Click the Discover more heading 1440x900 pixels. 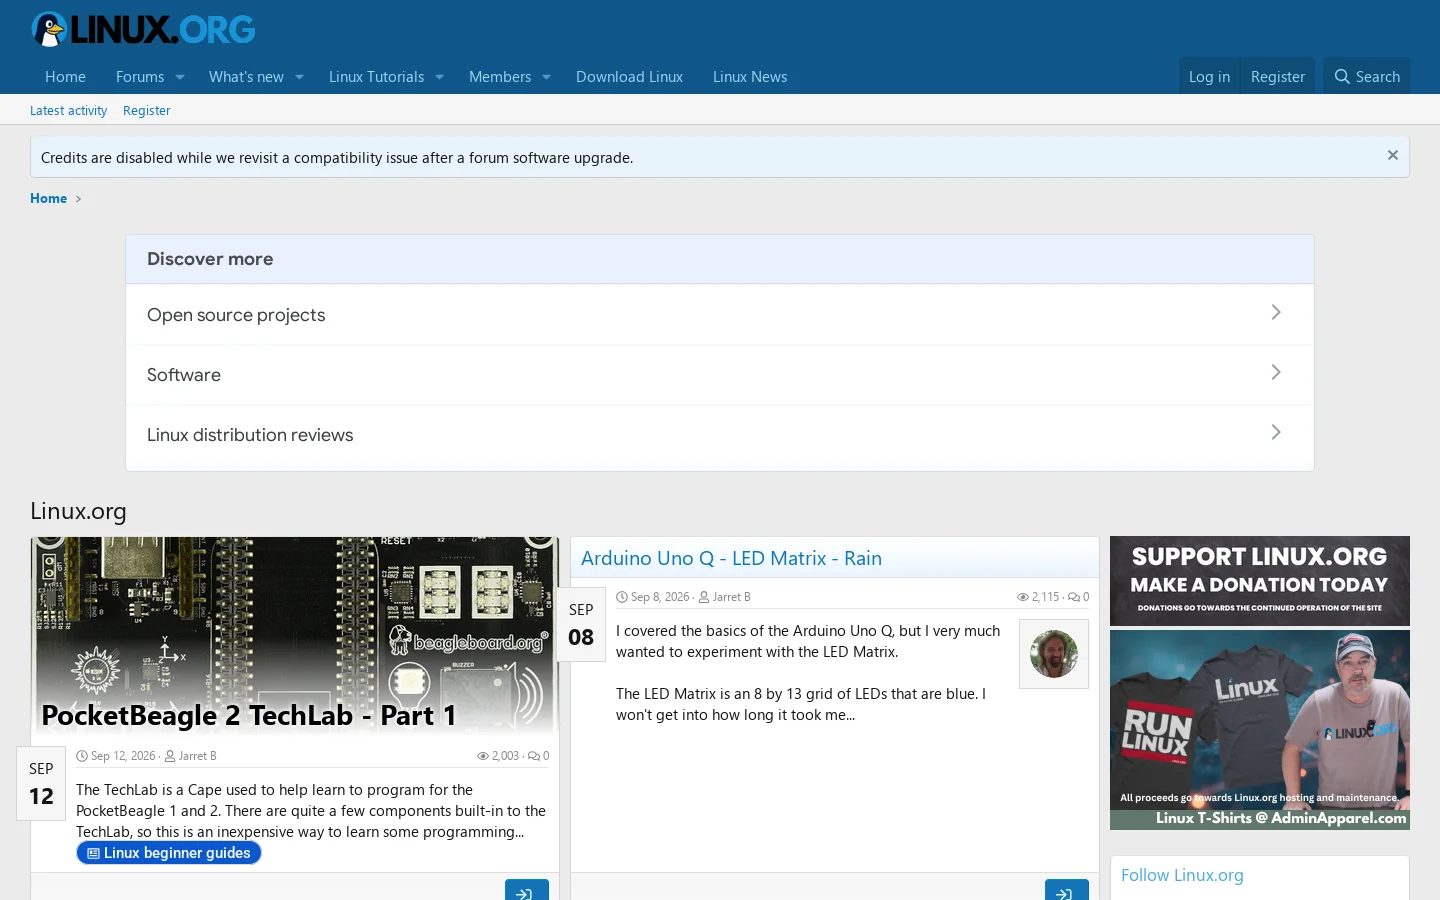[x=210, y=259]
